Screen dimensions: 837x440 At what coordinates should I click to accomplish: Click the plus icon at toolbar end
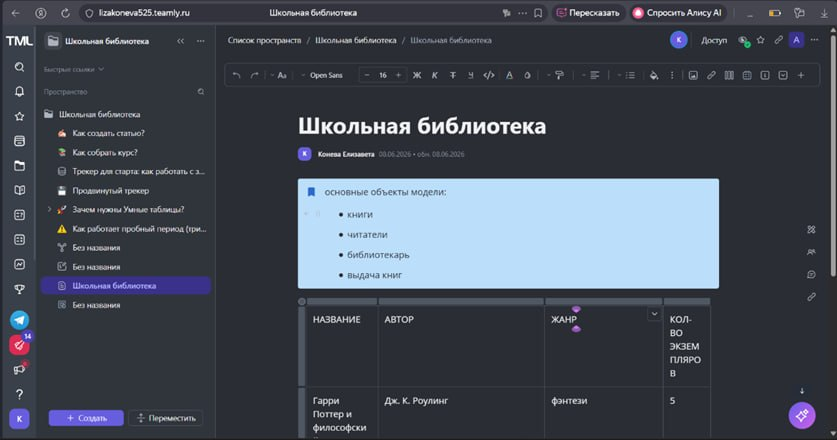point(801,75)
